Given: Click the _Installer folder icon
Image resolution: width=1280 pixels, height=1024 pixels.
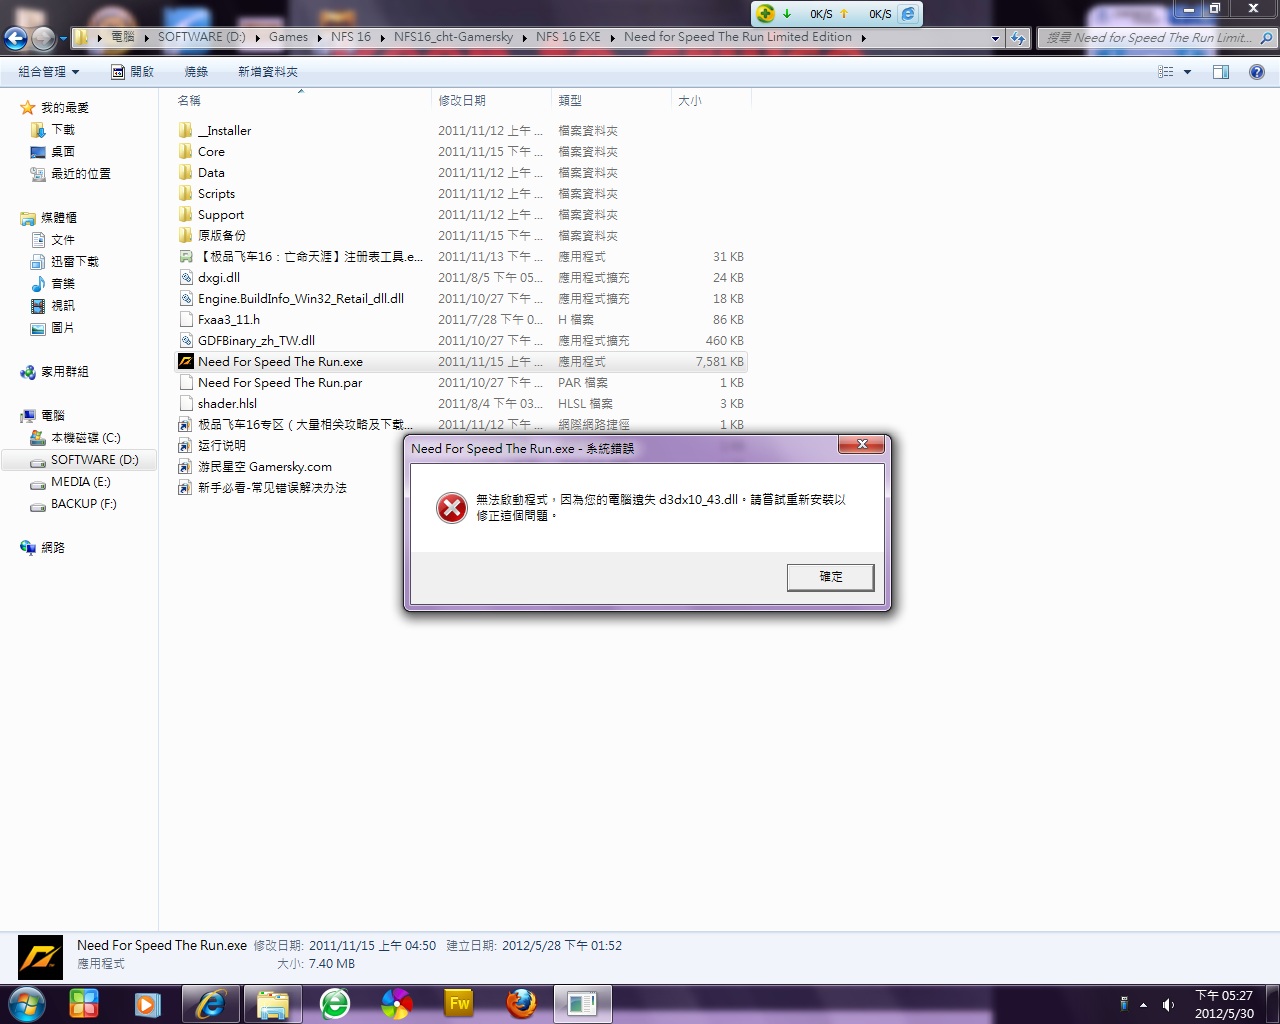Looking at the screenshot, I should 185,131.
